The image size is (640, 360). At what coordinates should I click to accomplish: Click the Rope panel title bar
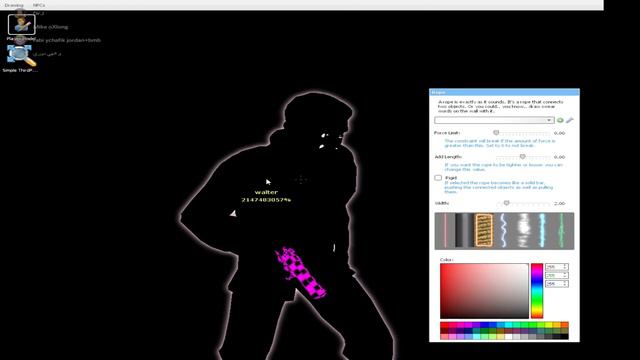pyautogui.click(x=504, y=92)
